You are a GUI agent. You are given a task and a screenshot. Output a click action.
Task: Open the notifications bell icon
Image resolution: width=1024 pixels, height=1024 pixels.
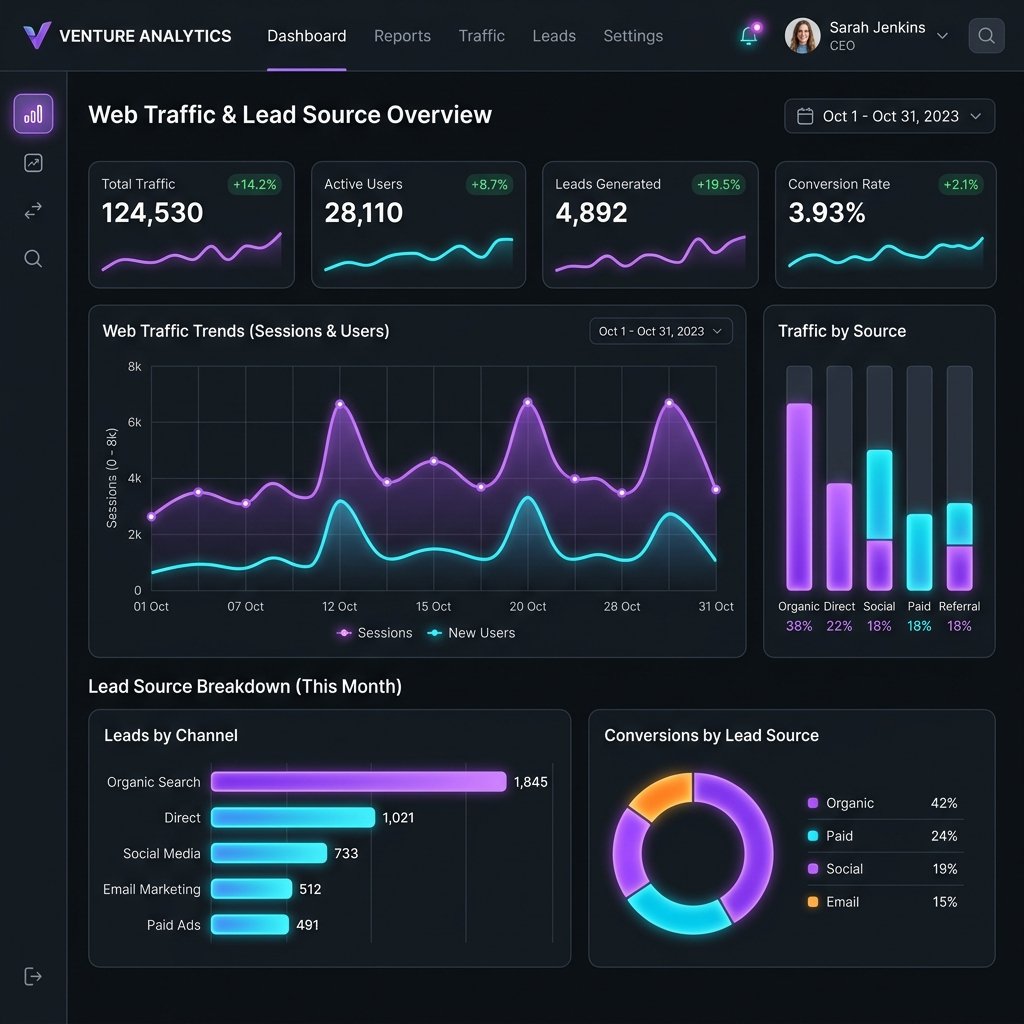[750, 33]
